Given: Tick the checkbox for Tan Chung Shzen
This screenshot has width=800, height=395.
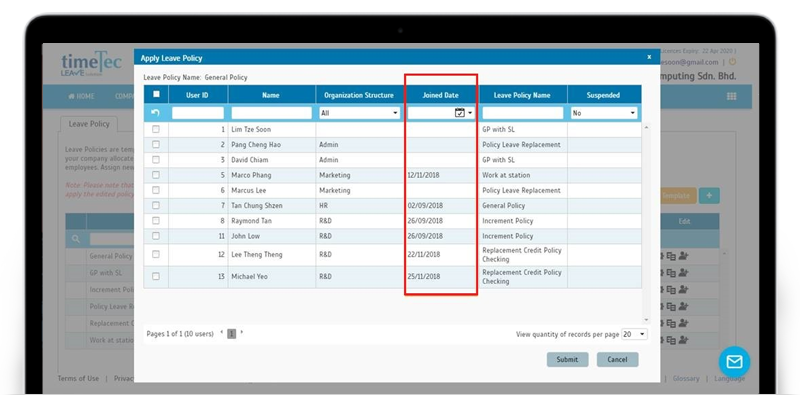Looking at the screenshot, I should point(156,206).
